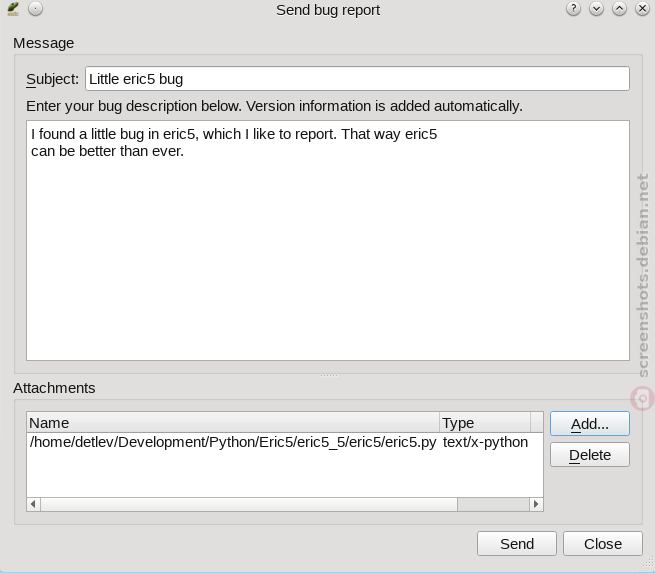The height and width of the screenshot is (573, 655).
Task: Click the Subject input field
Action: point(357,79)
